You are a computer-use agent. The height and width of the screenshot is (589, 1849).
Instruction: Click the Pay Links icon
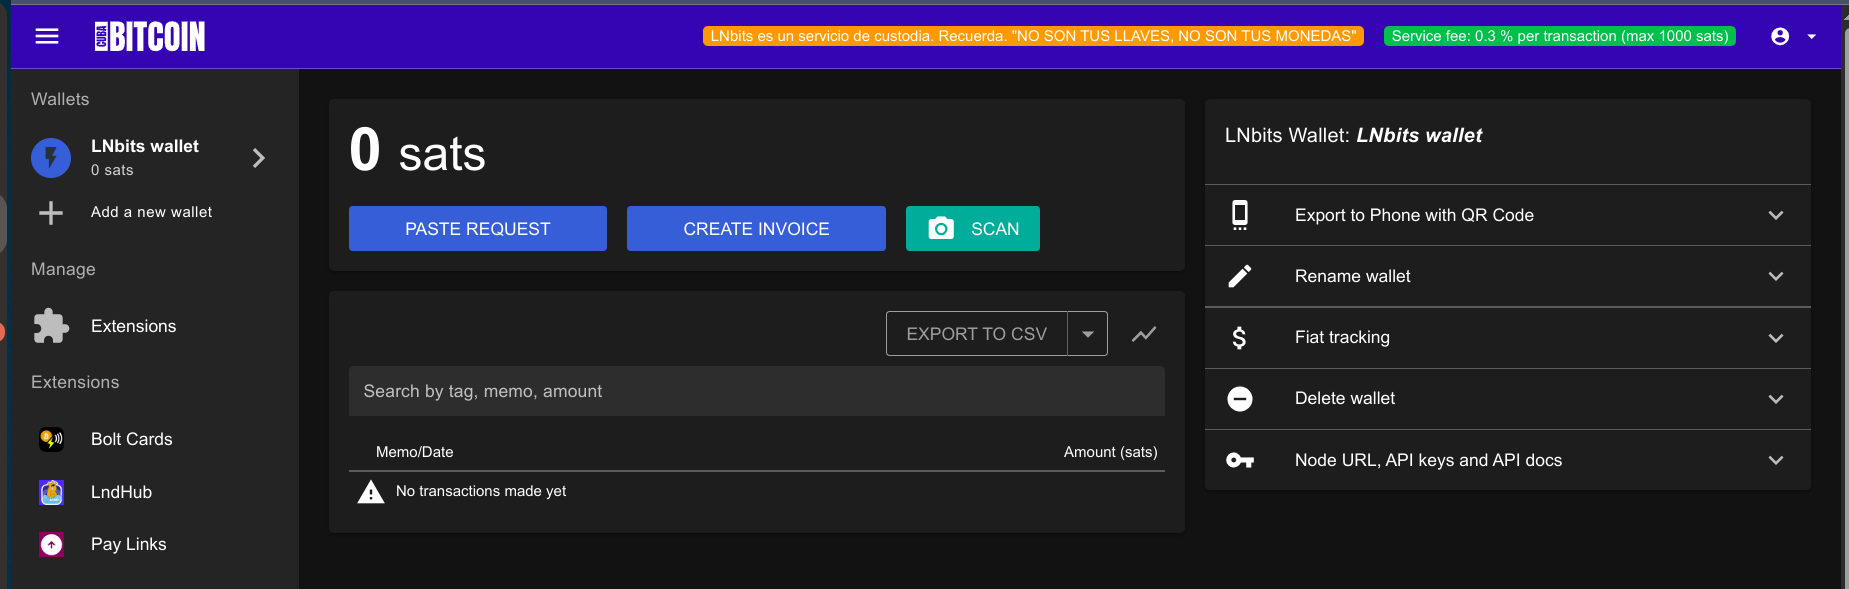(51, 544)
